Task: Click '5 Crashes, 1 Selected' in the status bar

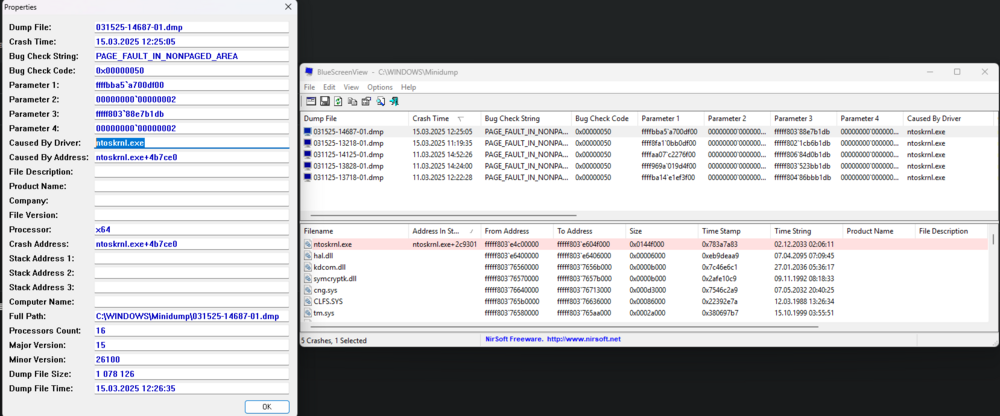Action: click(334, 341)
